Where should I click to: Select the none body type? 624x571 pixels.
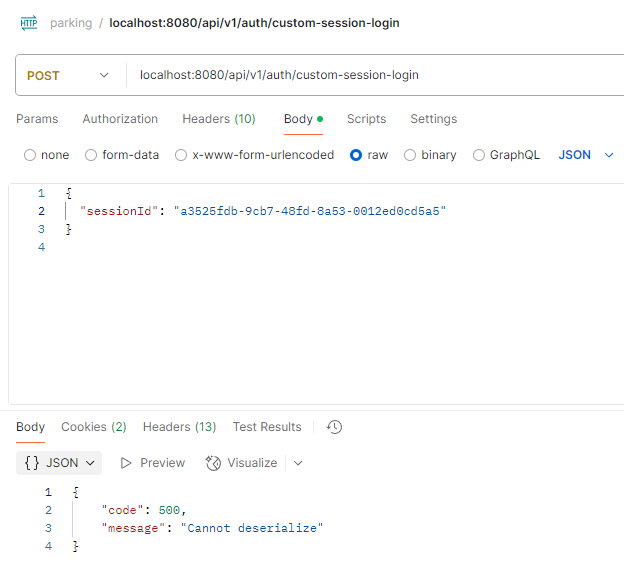(x=47, y=155)
